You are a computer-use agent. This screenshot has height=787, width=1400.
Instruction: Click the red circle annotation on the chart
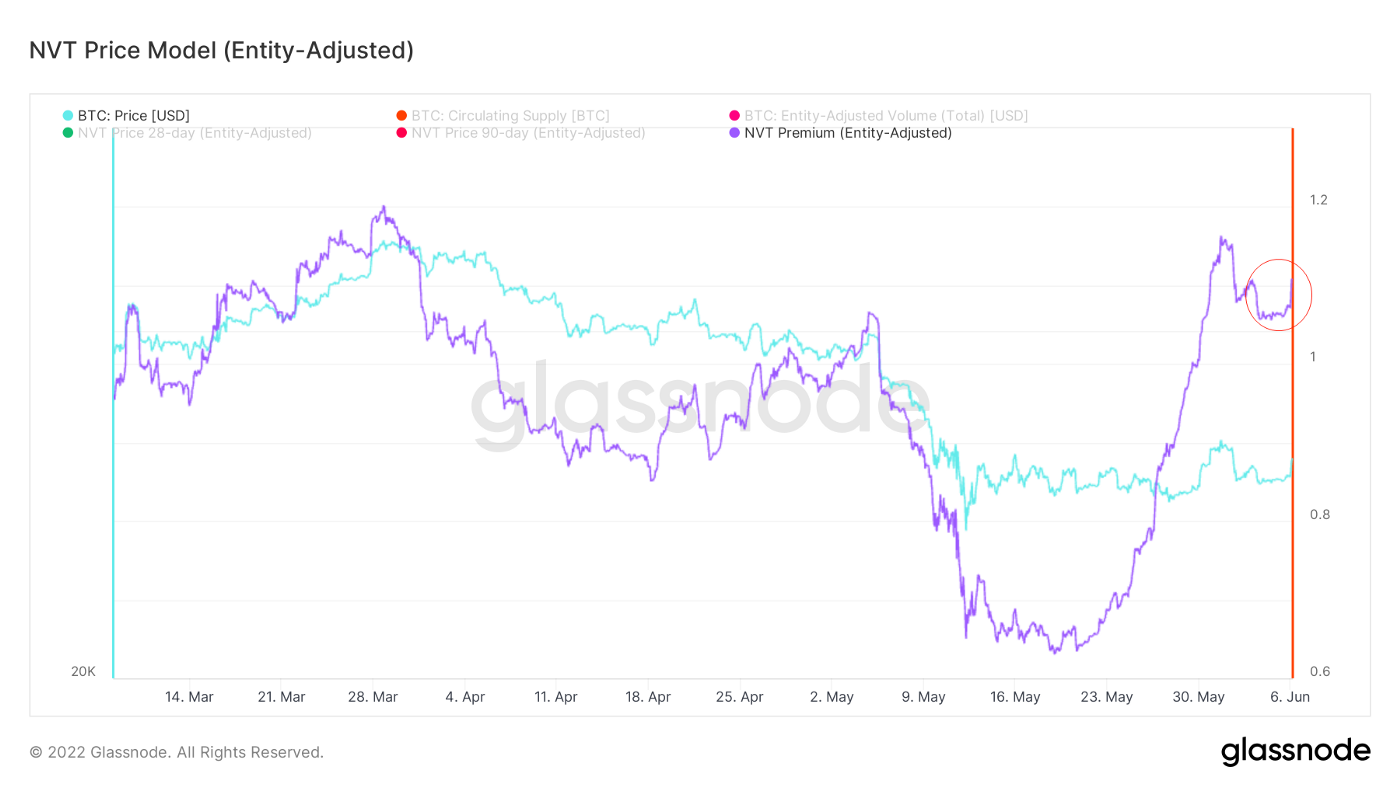(x=1279, y=295)
